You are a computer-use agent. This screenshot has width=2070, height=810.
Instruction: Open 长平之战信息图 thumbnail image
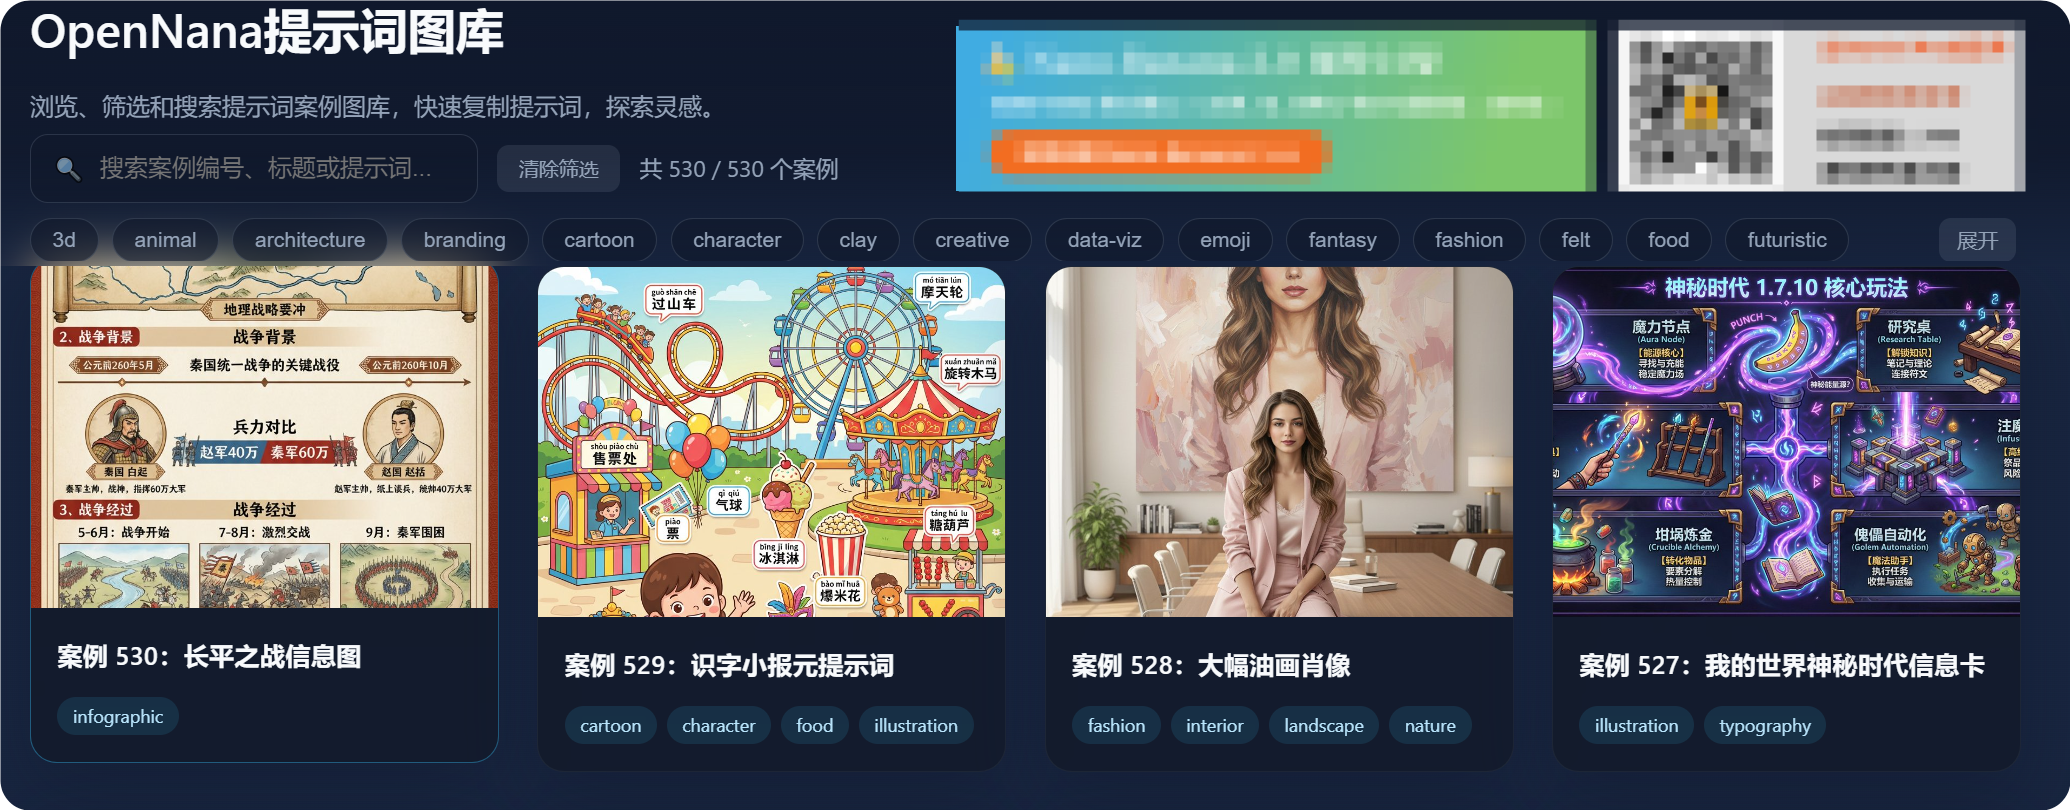(264, 436)
